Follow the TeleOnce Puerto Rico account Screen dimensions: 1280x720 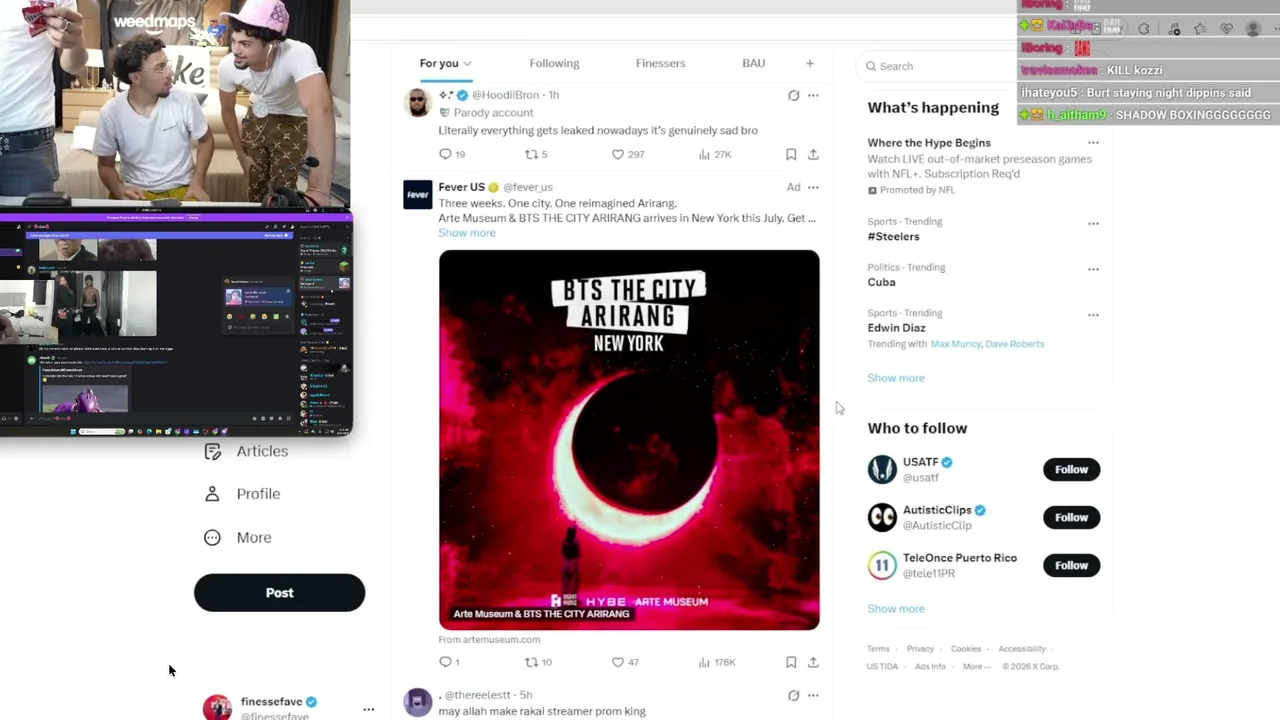(1071, 565)
